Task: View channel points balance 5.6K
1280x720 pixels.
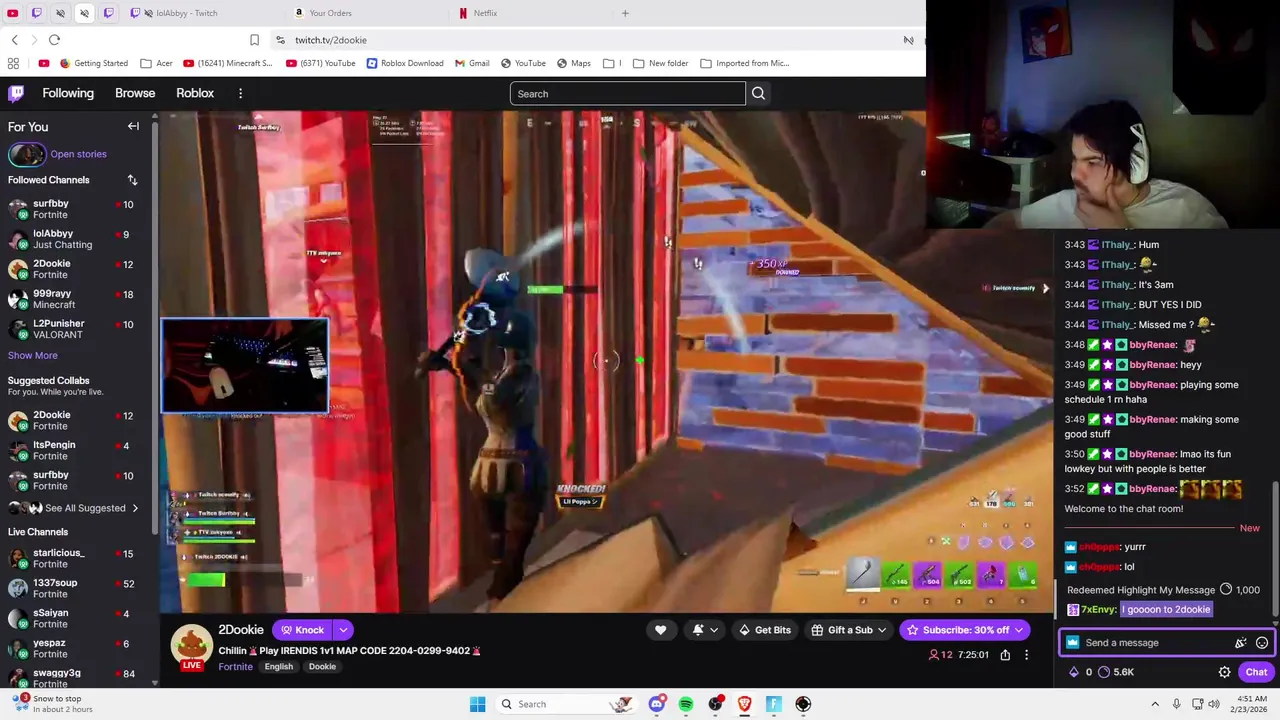Action: click(x=1116, y=672)
